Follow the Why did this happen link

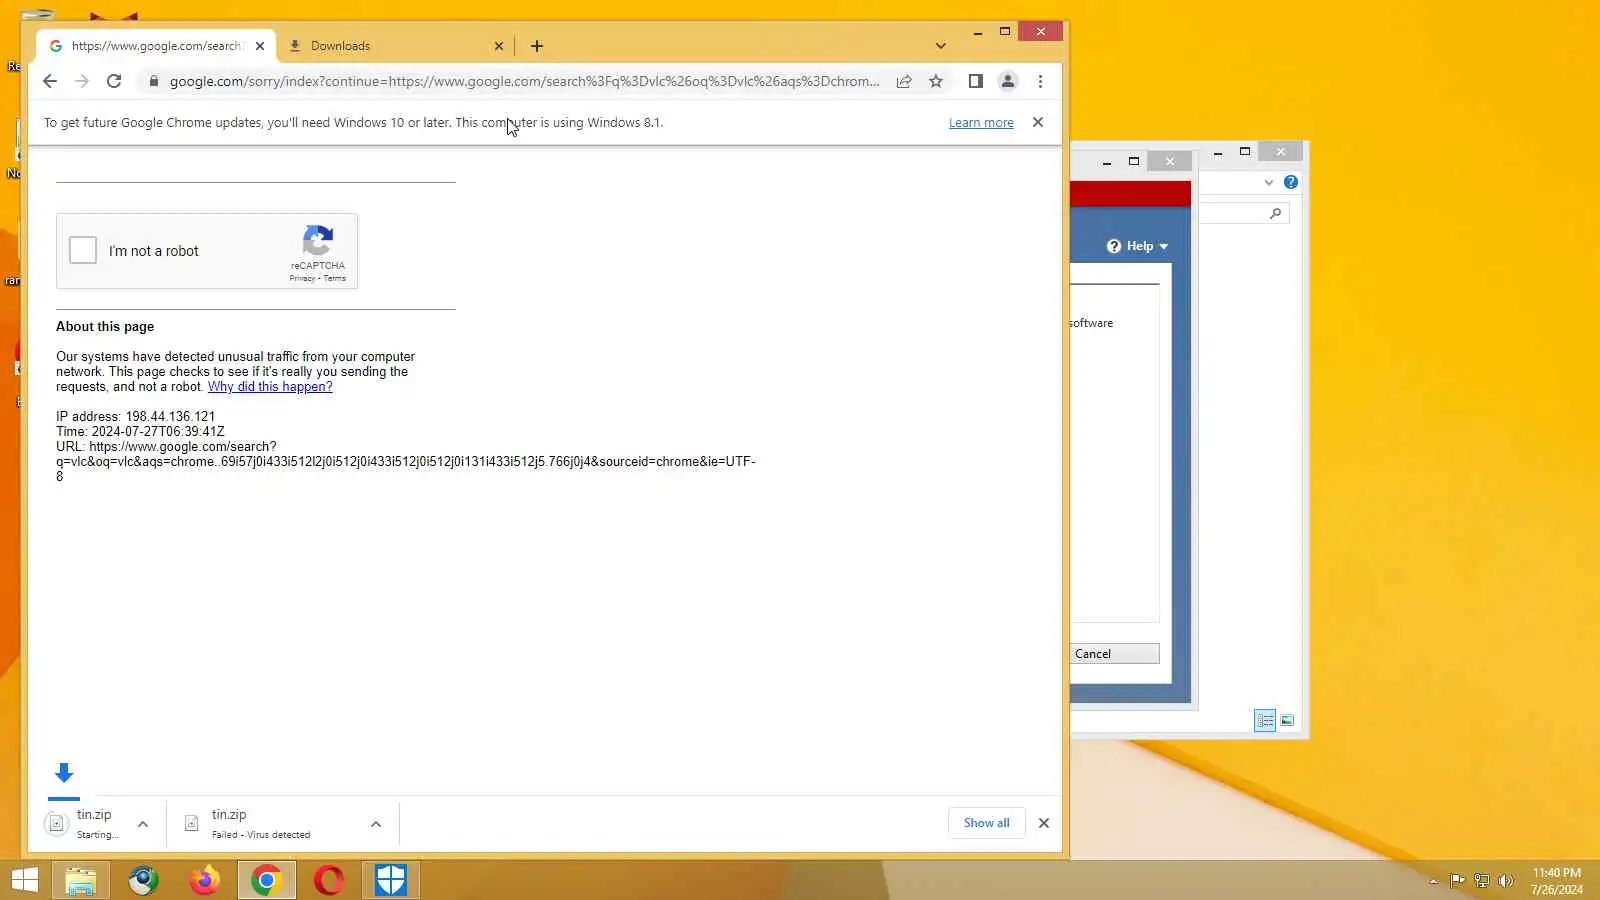coord(270,387)
